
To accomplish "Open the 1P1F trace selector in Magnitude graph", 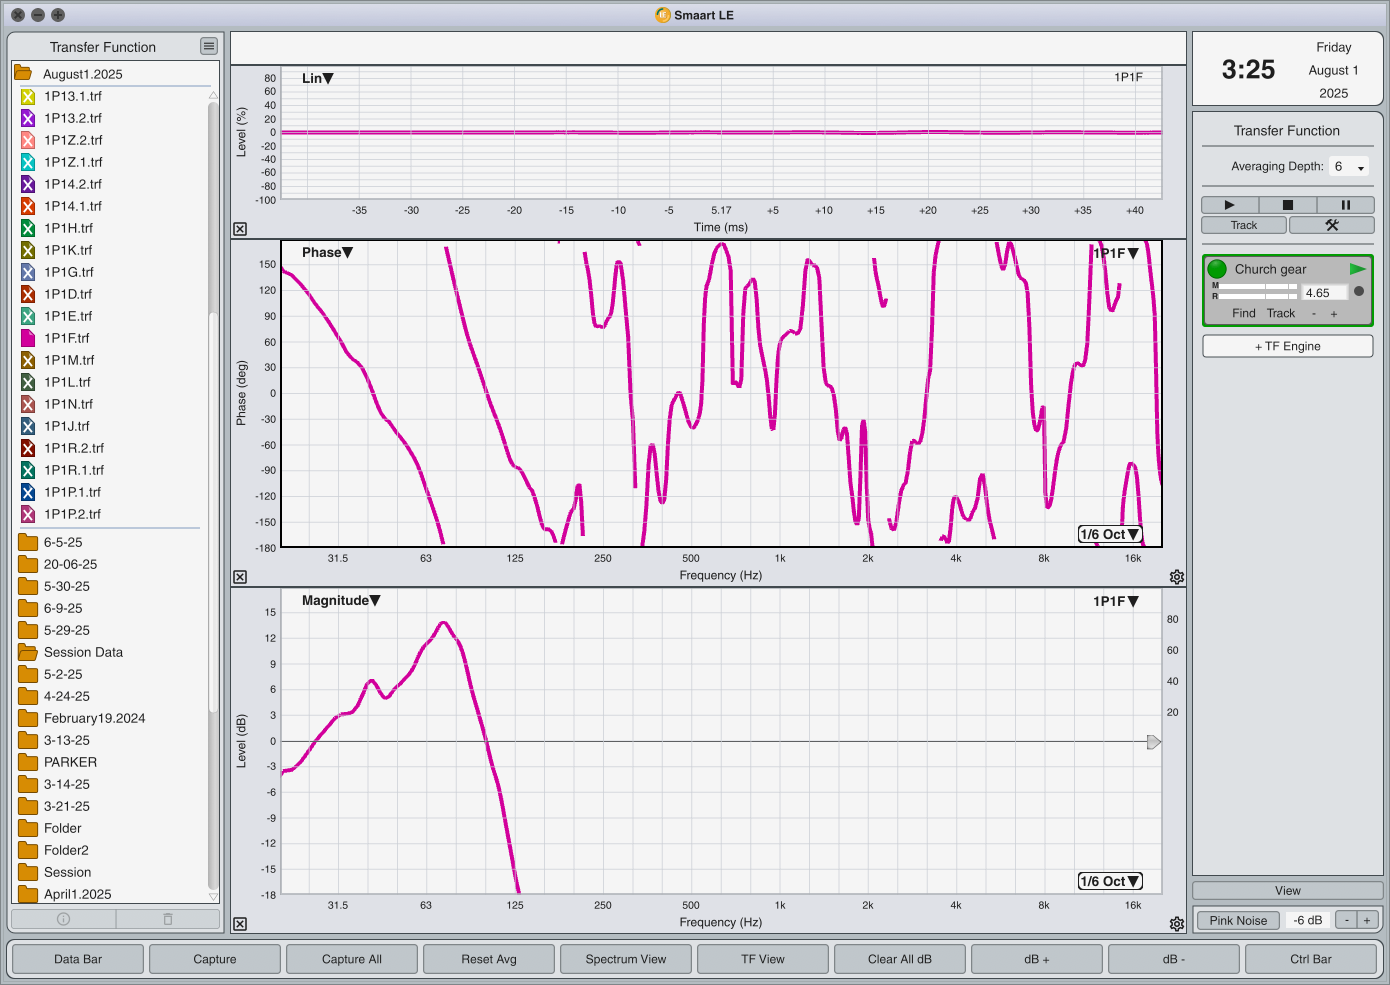I will 1116,601.
